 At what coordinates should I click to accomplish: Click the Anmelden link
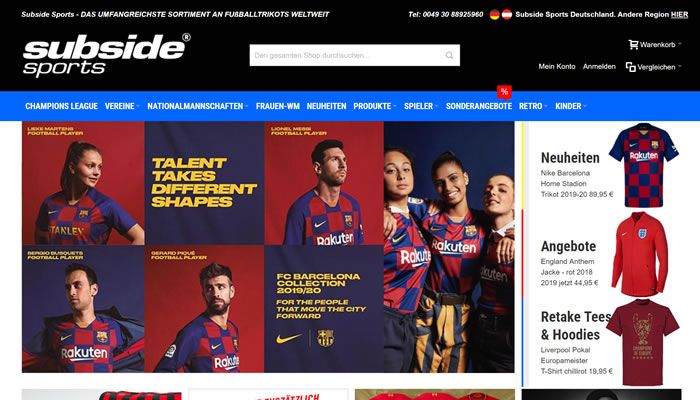click(599, 67)
